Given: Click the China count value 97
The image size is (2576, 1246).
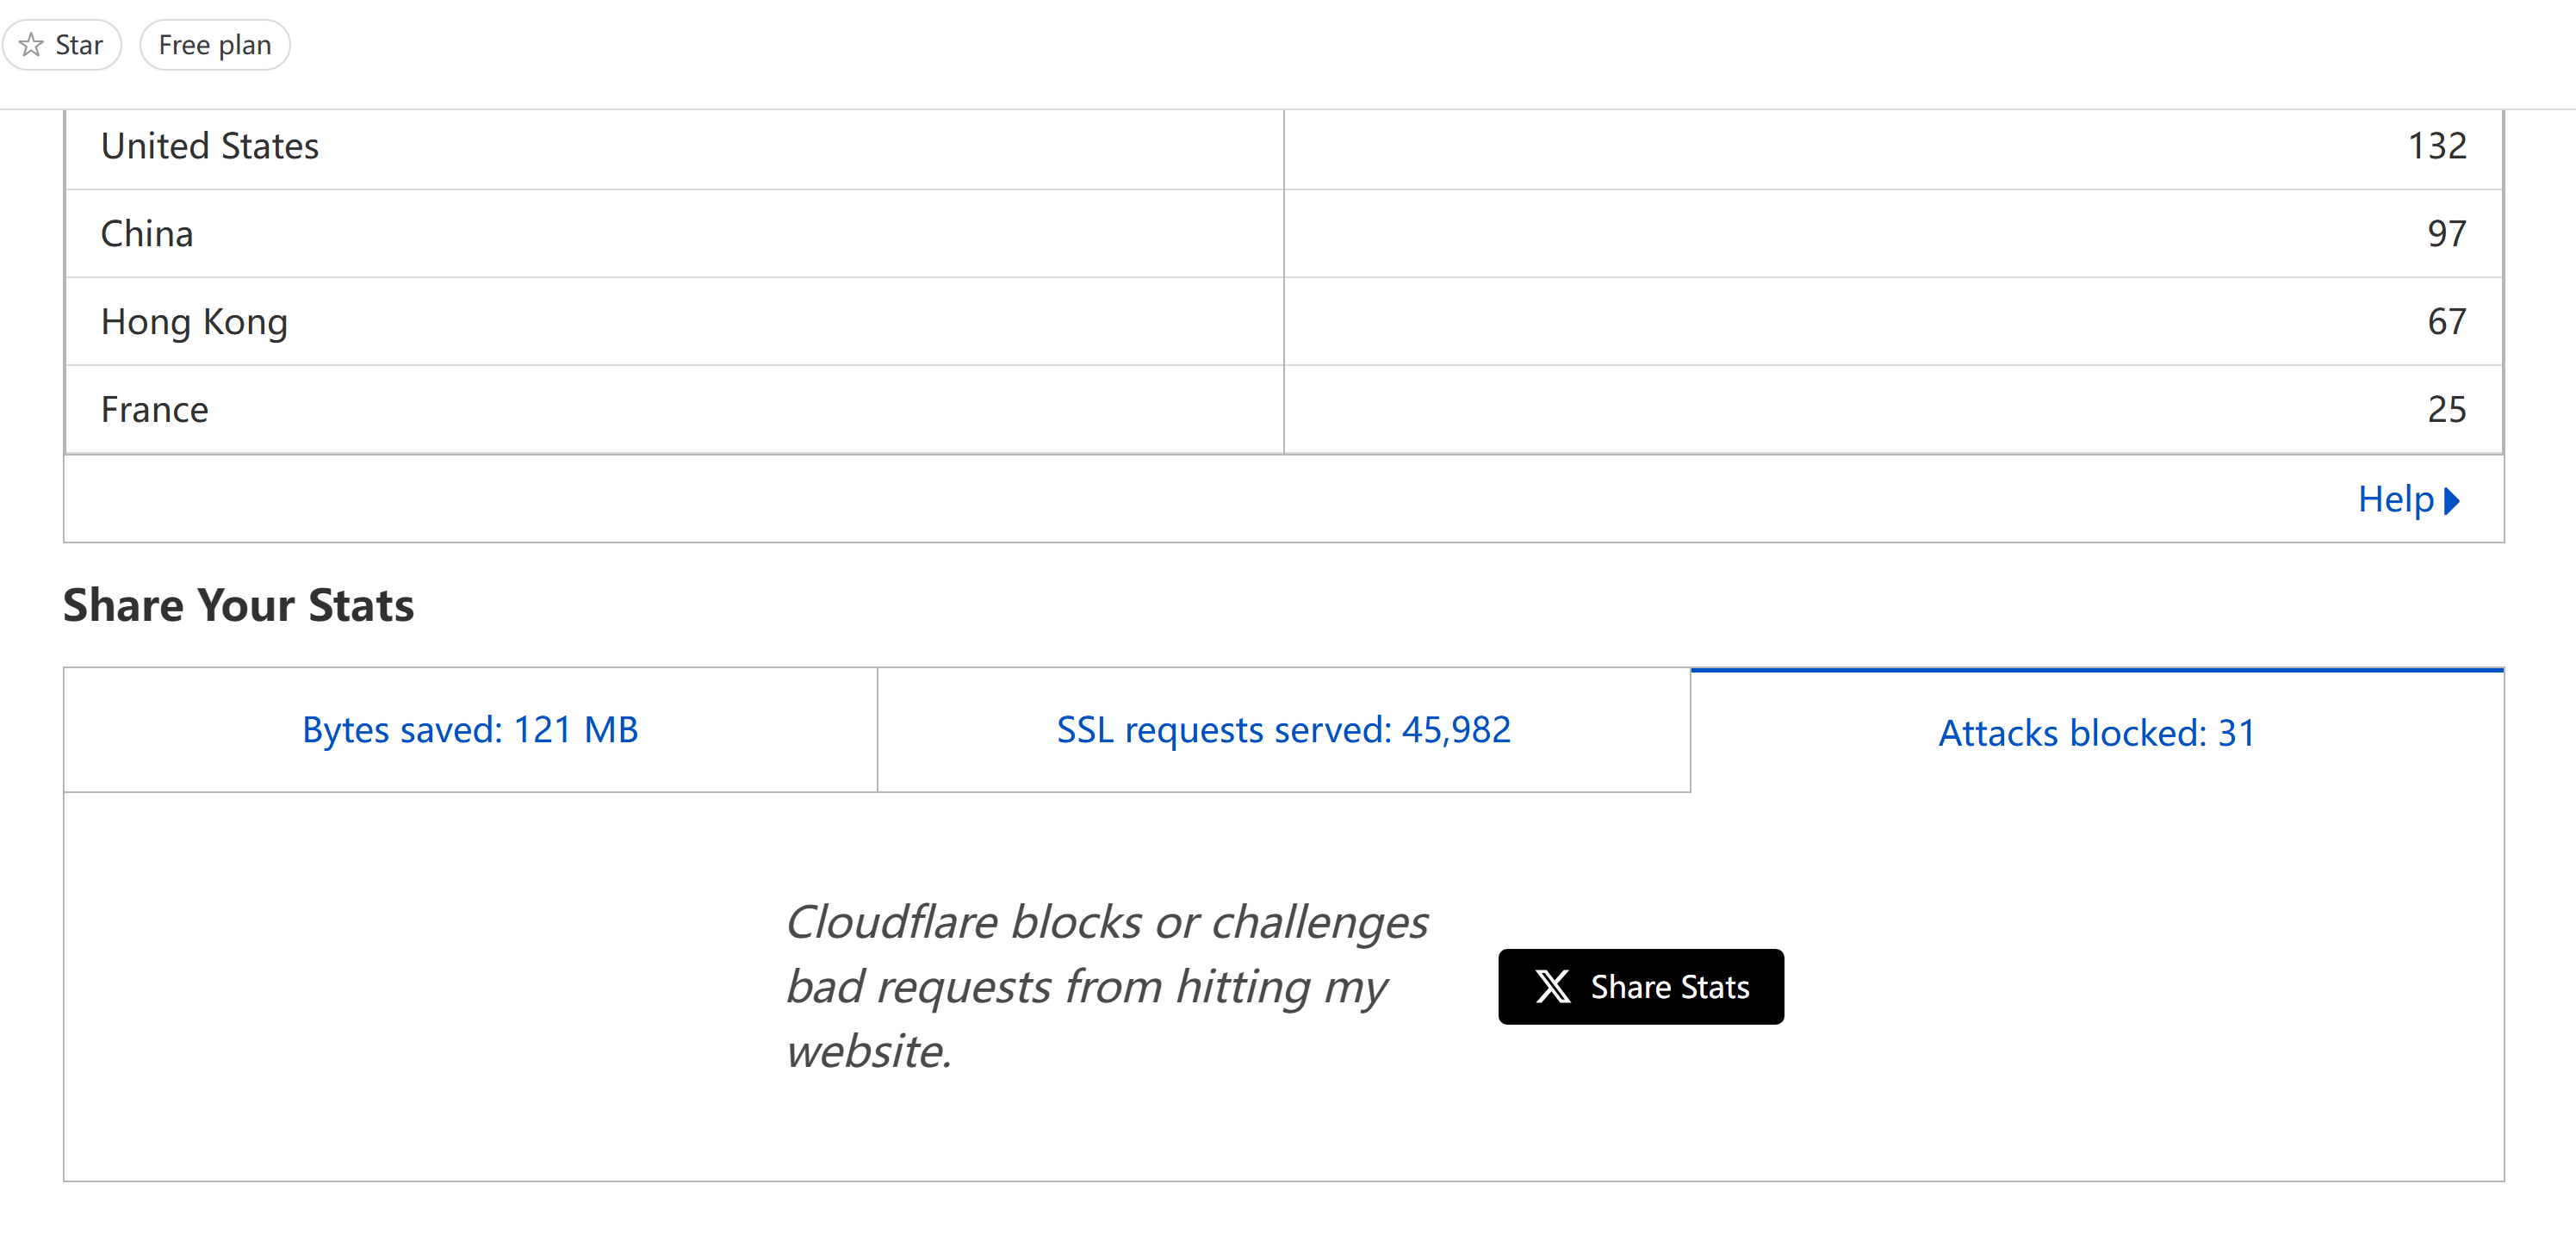Looking at the screenshot, I should pyautogui.click(x=2447, y=234).
